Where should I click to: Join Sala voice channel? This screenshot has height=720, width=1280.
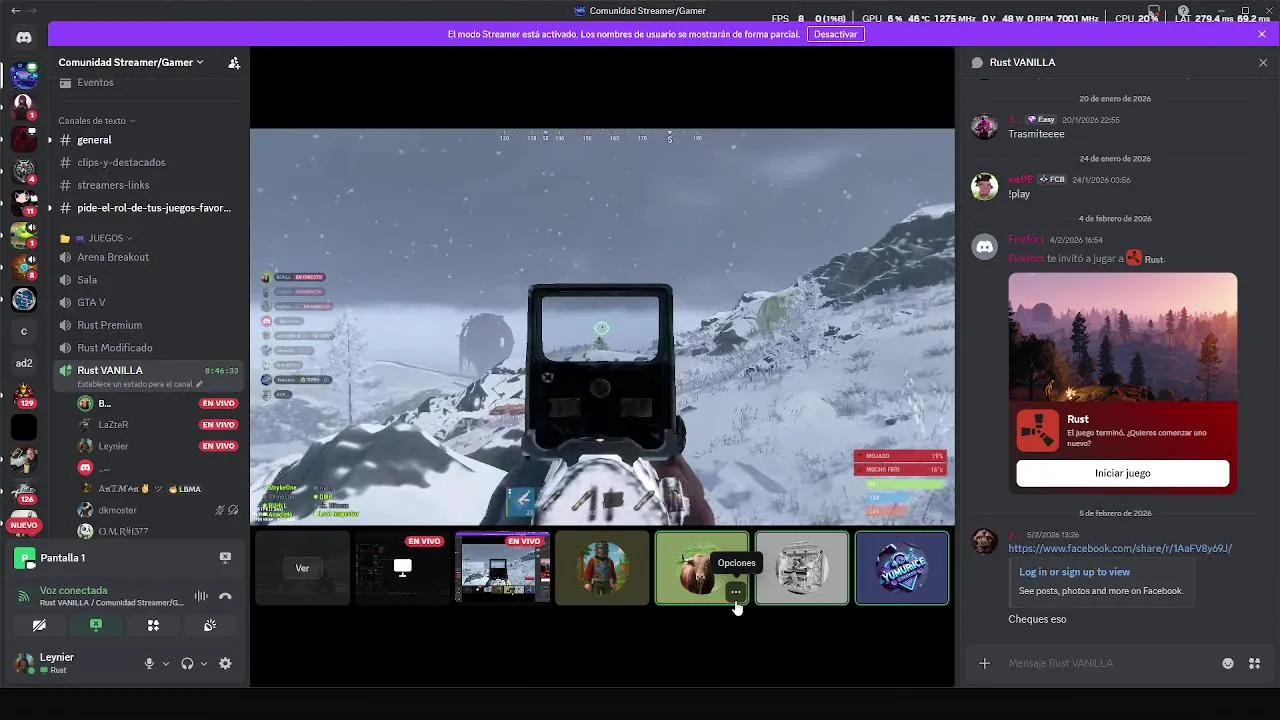146,280
